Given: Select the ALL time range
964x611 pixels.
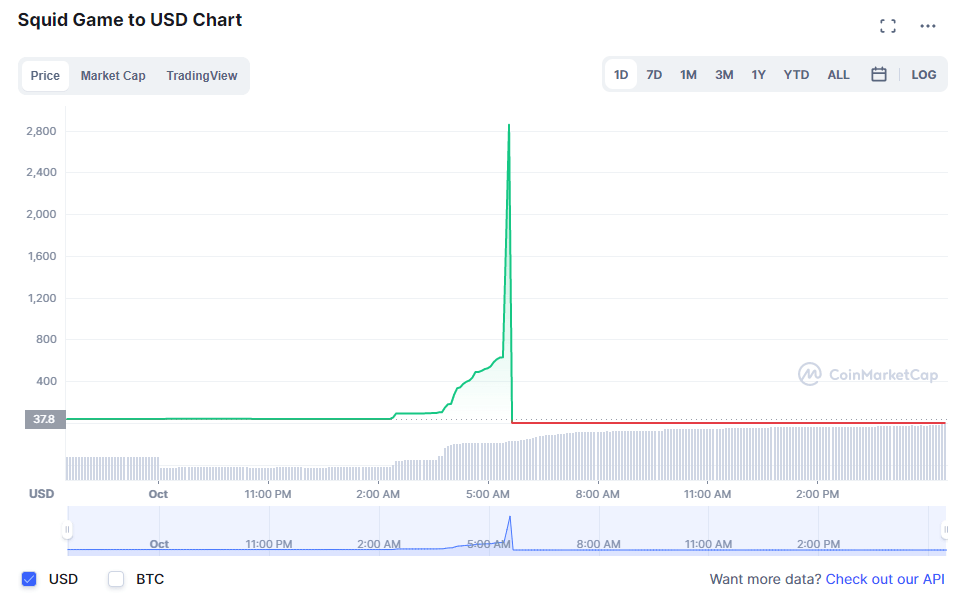Looking at the screenshot, I should coord(838,74).
